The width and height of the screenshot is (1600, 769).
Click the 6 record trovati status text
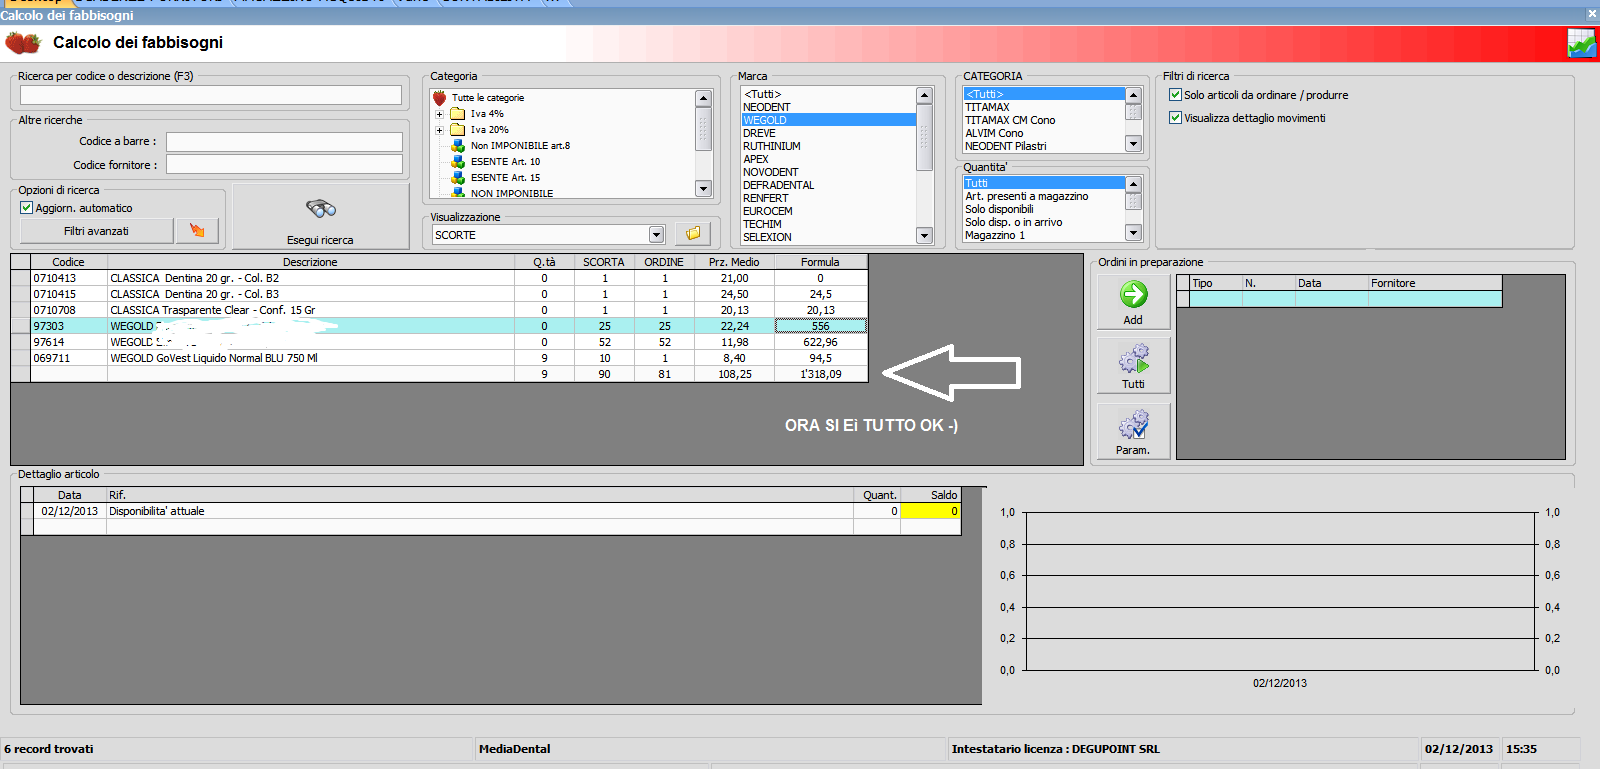coord(49,749)
